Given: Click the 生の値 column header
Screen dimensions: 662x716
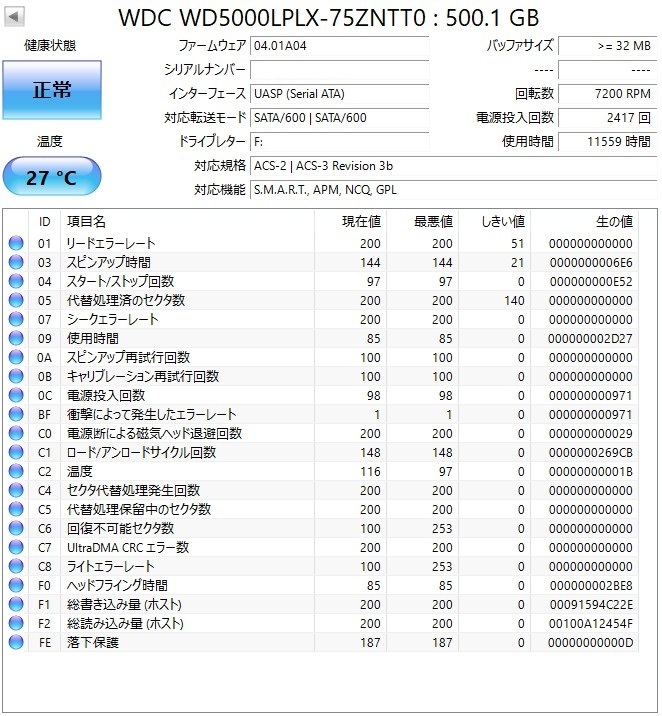Looking at the screenshot, I should pyautogui.click(x=585, y=222).
